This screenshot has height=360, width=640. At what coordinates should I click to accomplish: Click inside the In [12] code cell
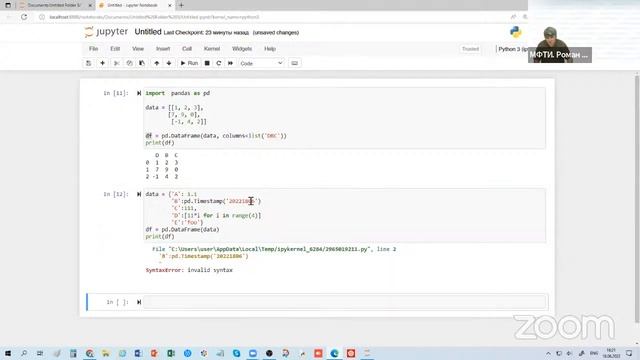pyautogui.click(x=344, y=216)
